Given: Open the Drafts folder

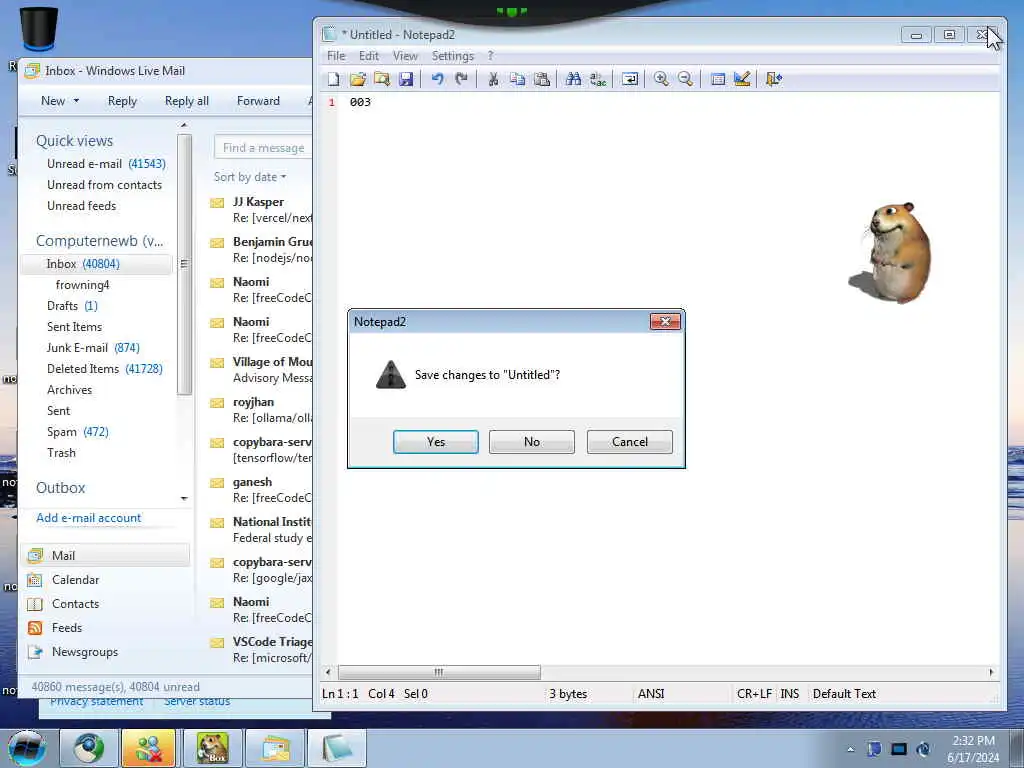Looking at the screenshot, I should point(72,306).
